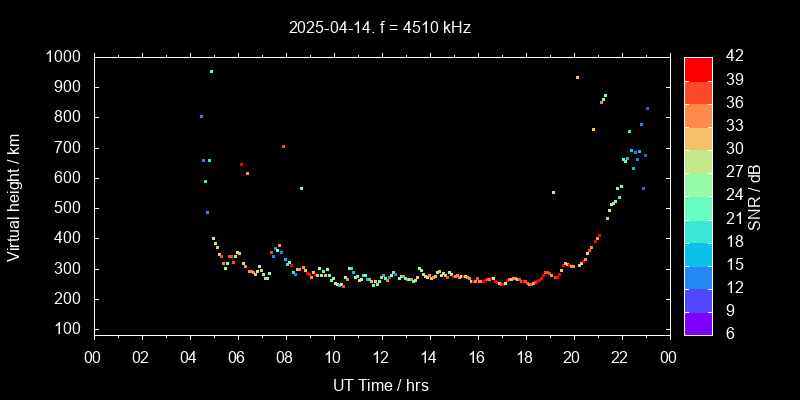Click the blue point at 800 km, 04 UT

click(x=201, y=116)
